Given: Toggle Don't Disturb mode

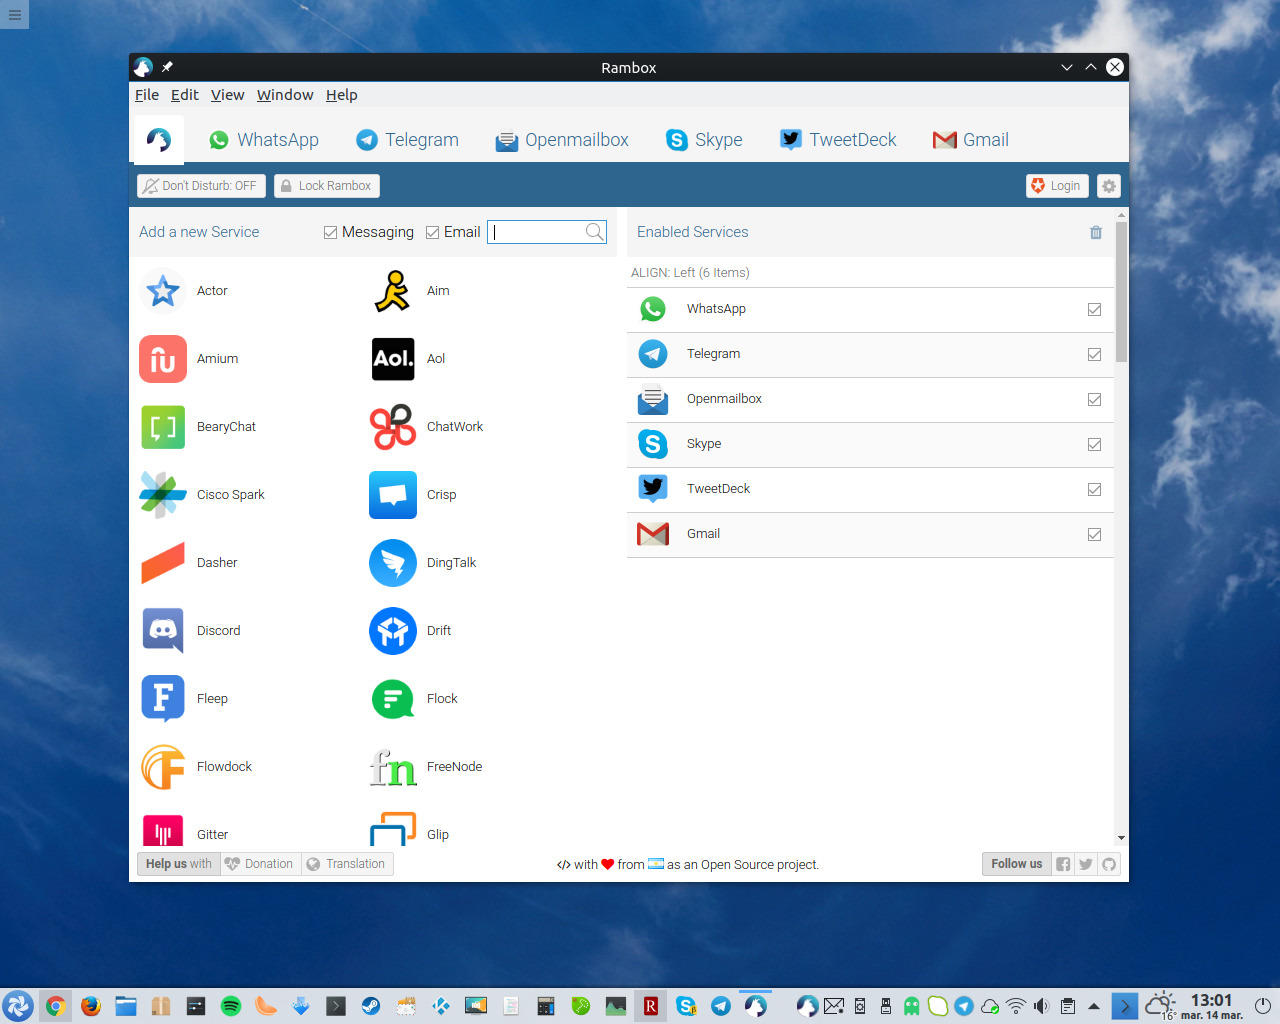Looking at the screenshot, I should pyautogui.click(x=201, y=186).
